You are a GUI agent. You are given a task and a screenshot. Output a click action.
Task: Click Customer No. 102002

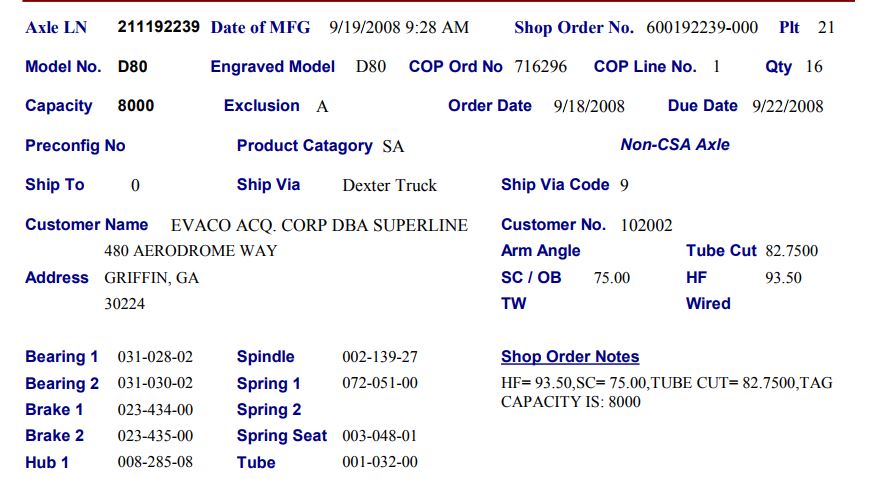click(646, 225)
